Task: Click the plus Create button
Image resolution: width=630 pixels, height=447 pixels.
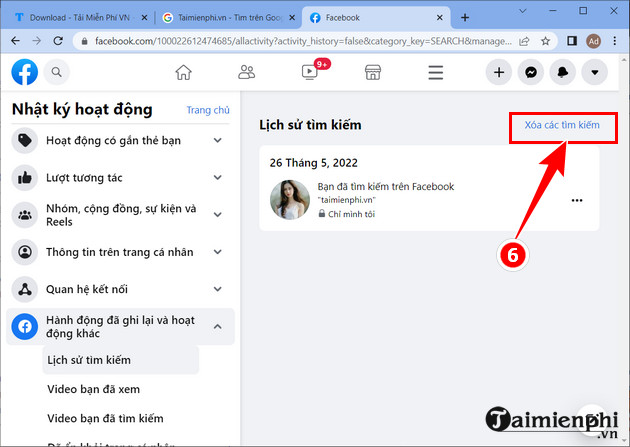Action: point(499,72)
